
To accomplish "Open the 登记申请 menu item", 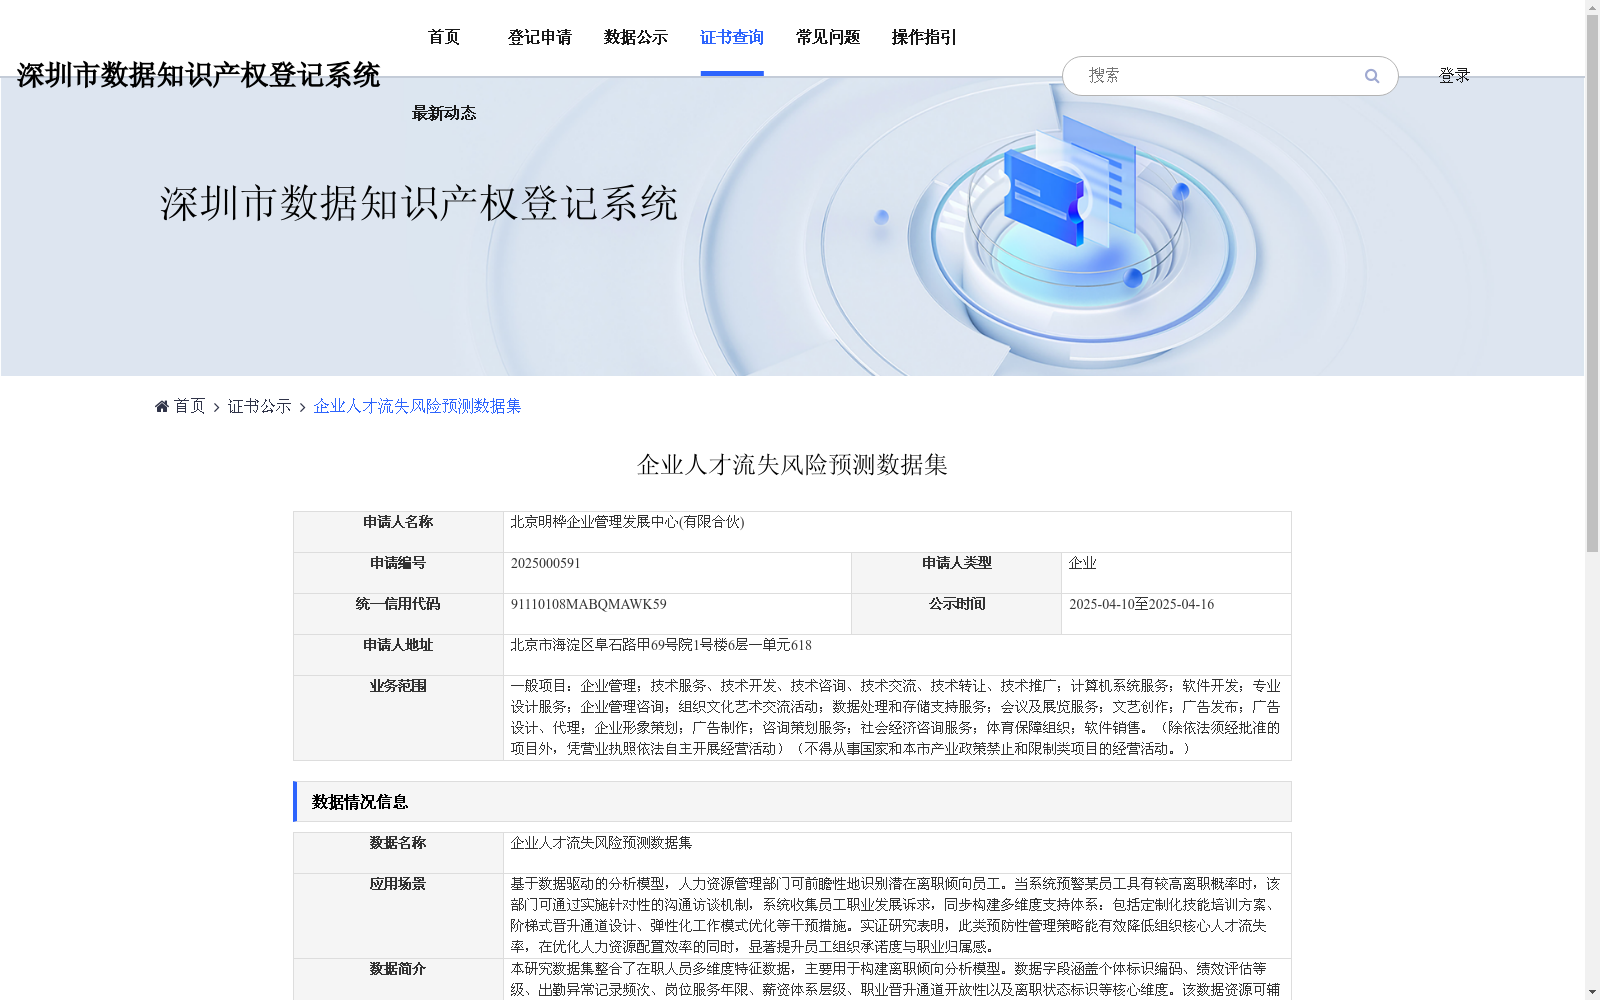I will pos(540,37).
